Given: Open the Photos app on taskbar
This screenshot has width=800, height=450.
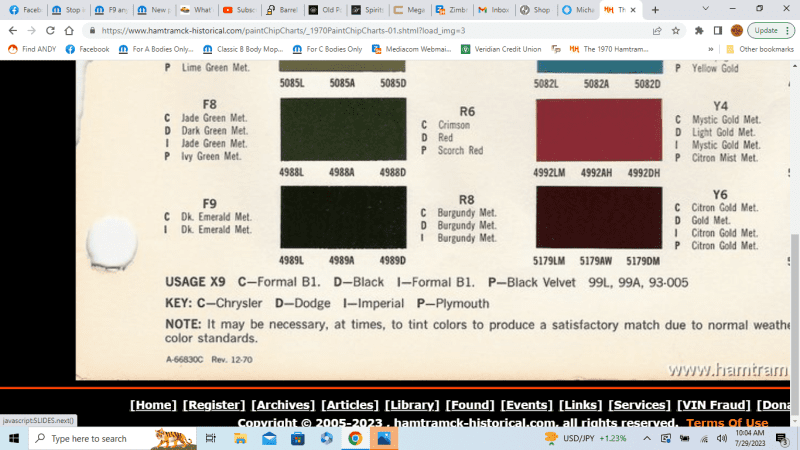Looking at the screenshot, I should 384,438.
